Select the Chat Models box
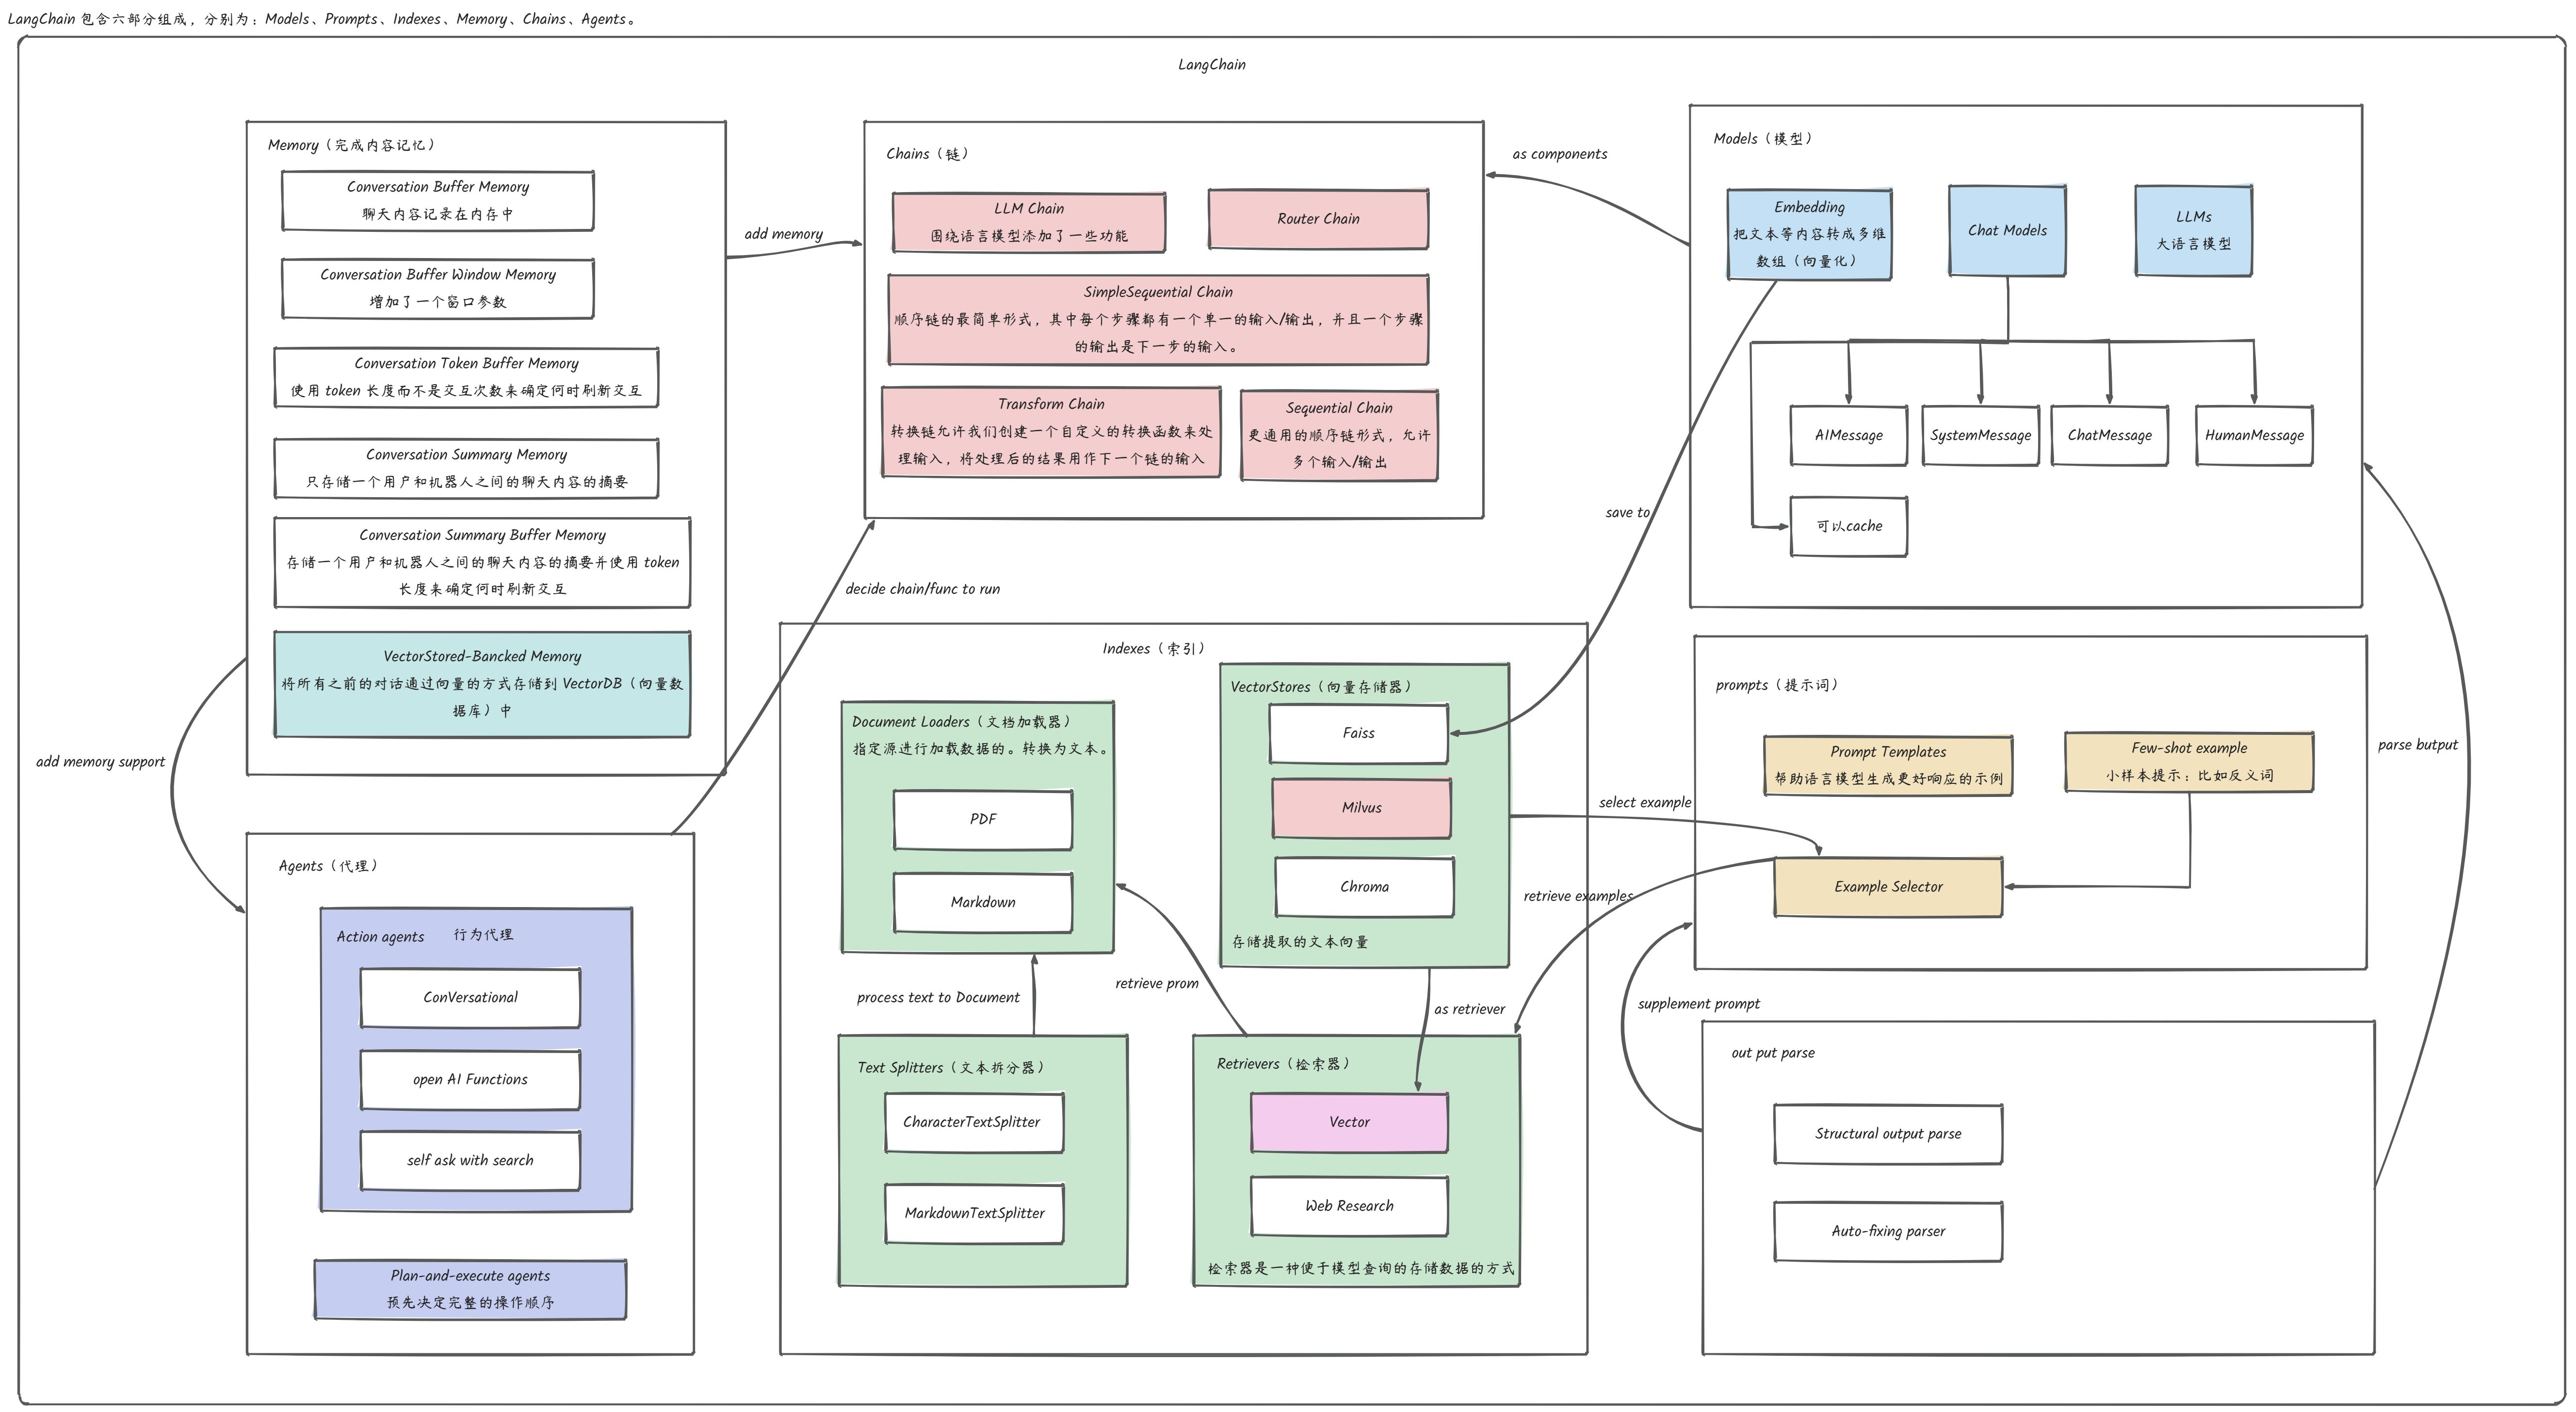The height and width of the screenshot is (1412, 2576). pos(2007,231)
